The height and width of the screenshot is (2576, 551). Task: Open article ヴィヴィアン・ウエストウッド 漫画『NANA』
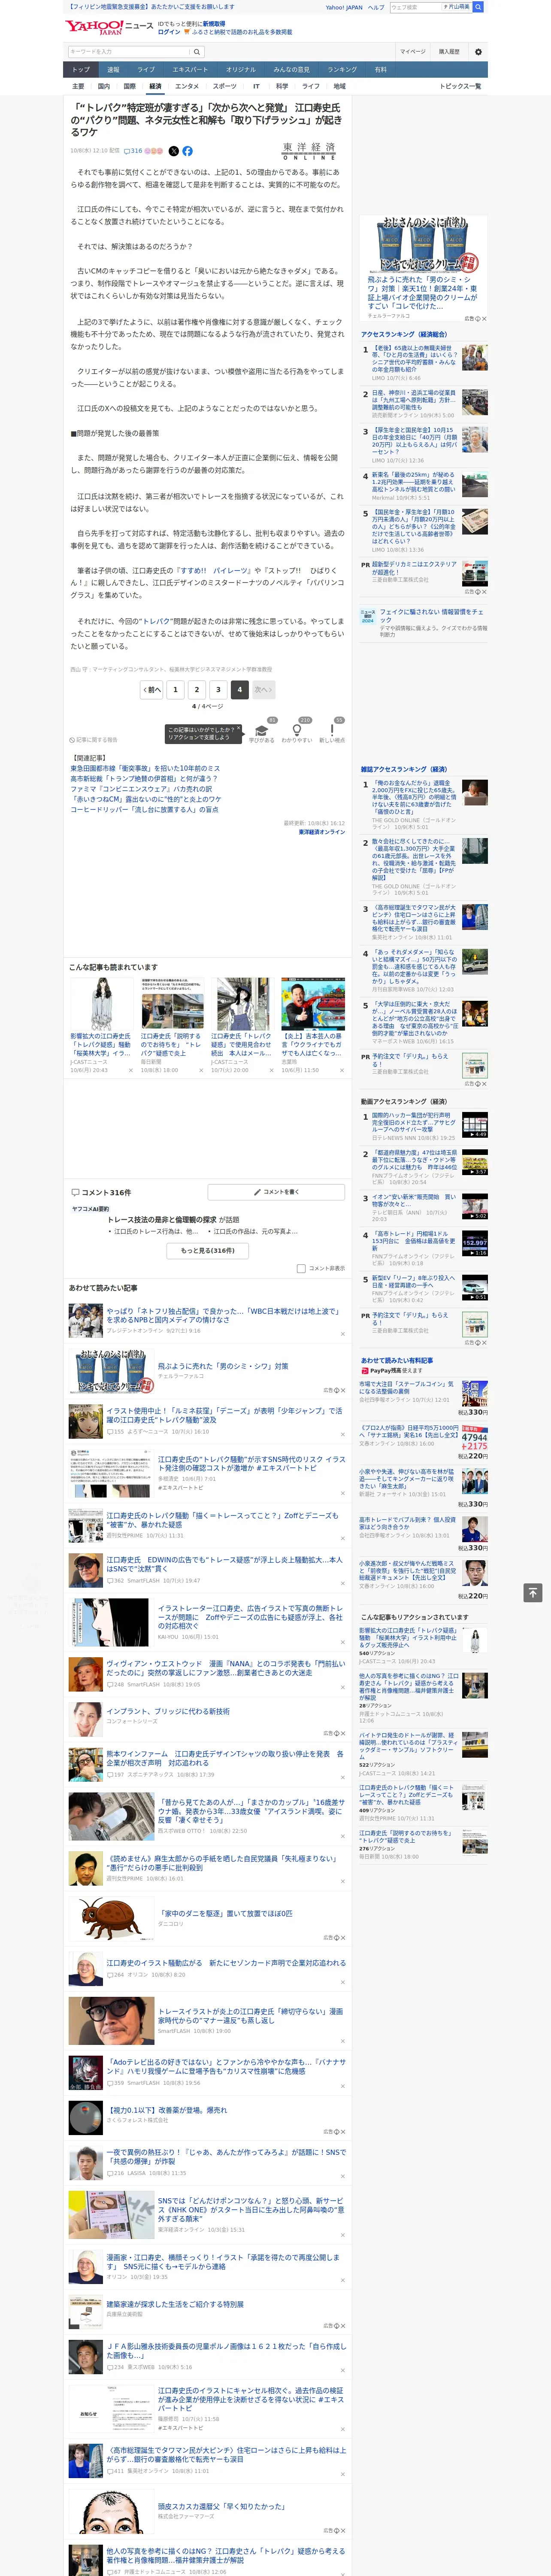point(226,1668)
